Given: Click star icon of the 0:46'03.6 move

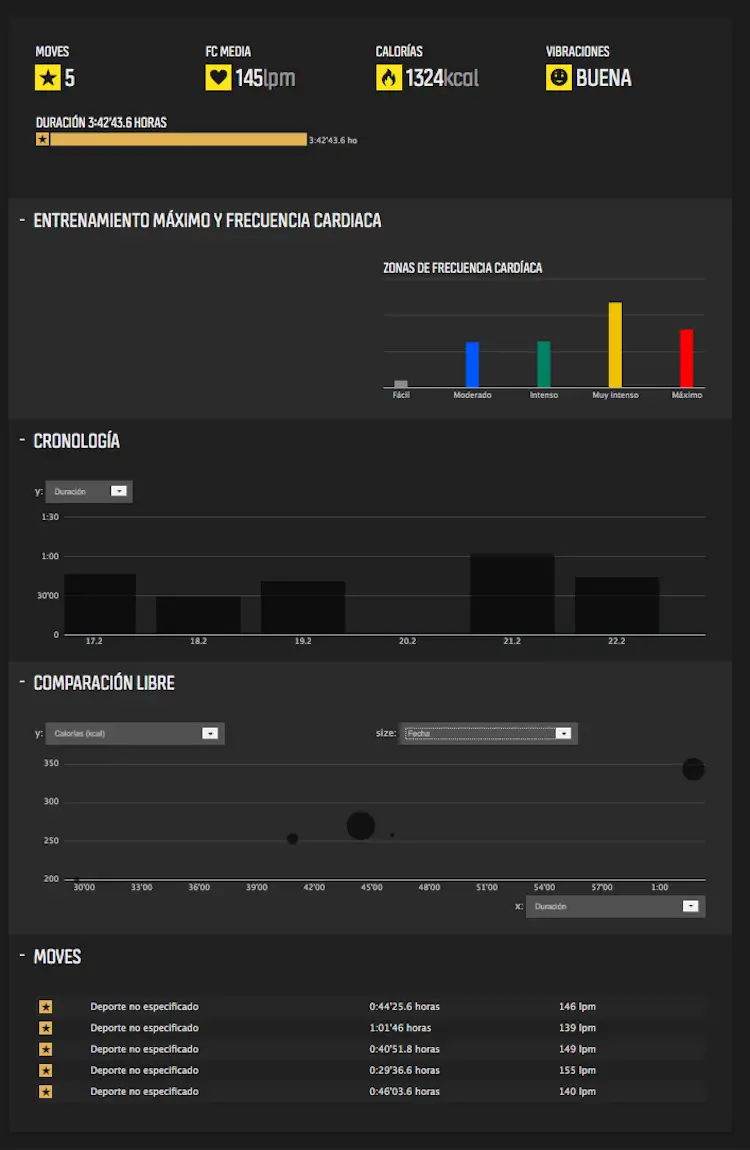Looking at the screenshot, I should pos(45,1092).
